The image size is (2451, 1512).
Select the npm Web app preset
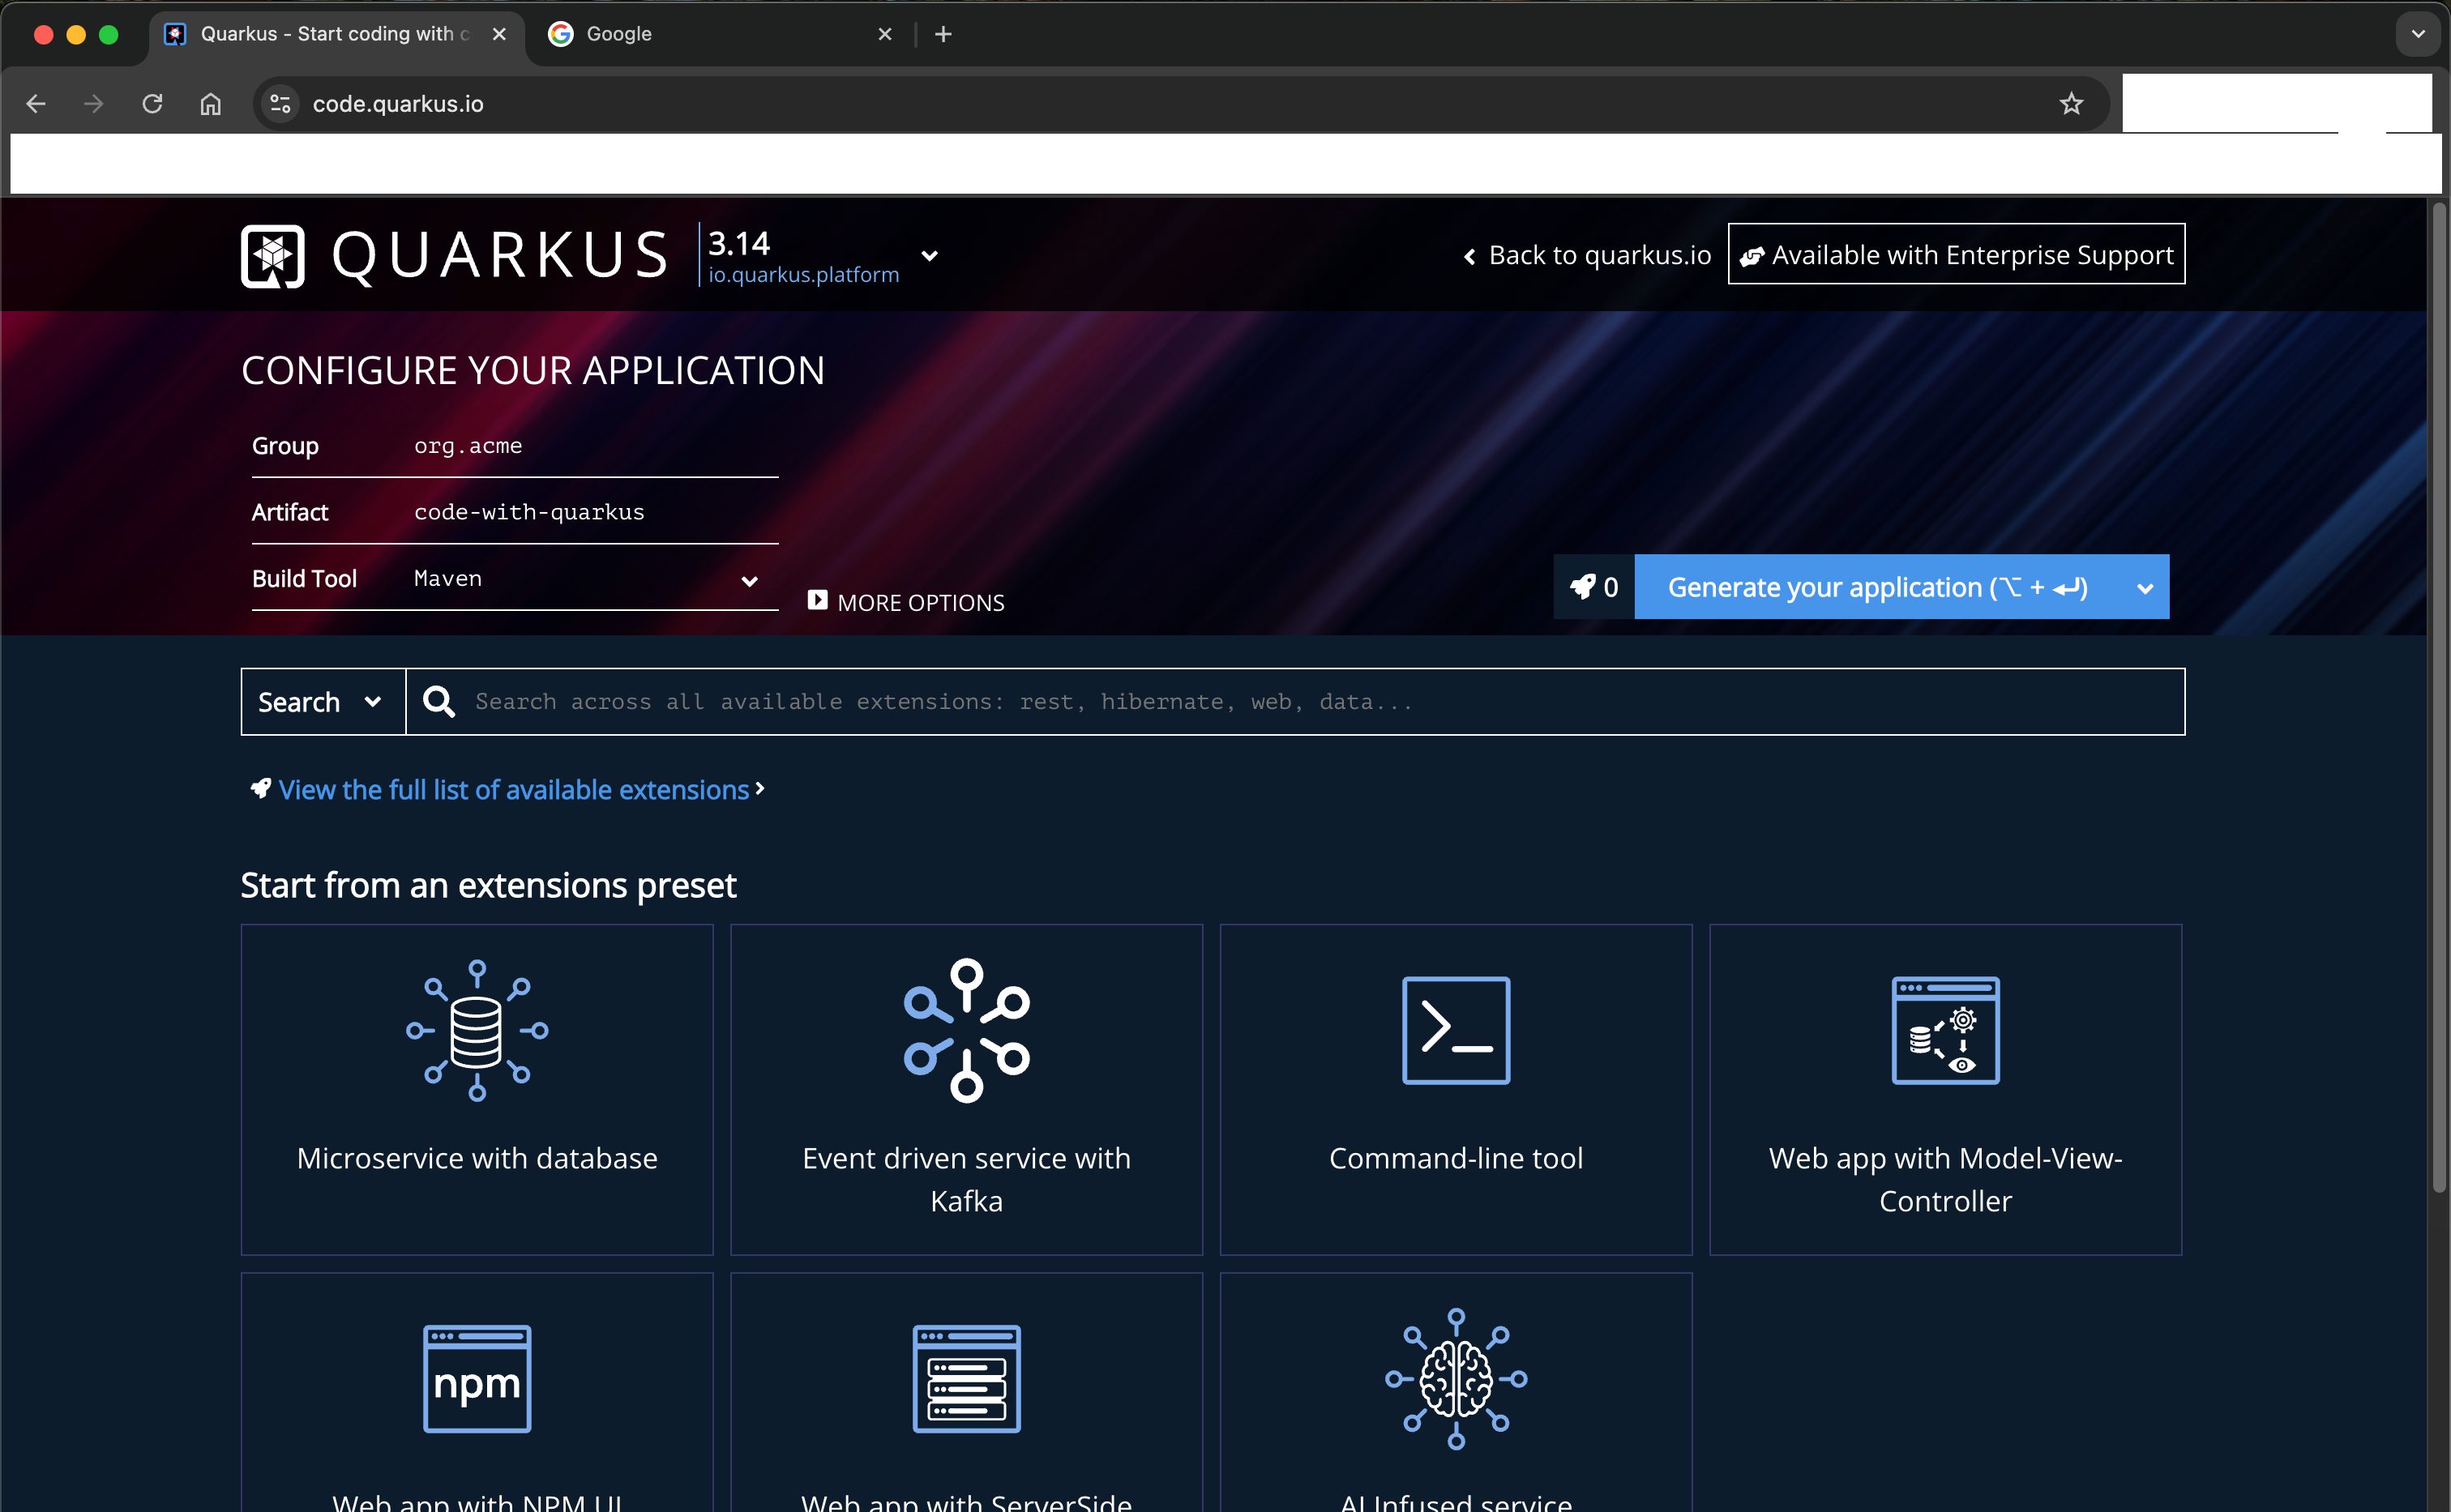[477, 1392]
